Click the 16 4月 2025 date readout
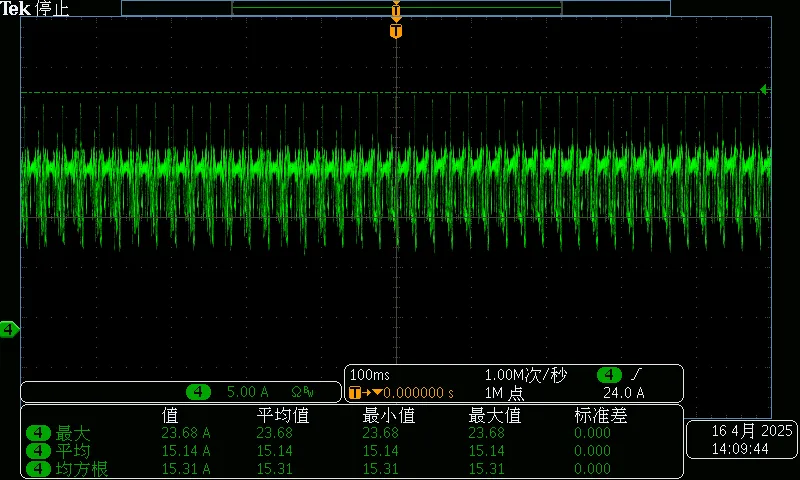This screenshot has height=480, width=800. 753,431
